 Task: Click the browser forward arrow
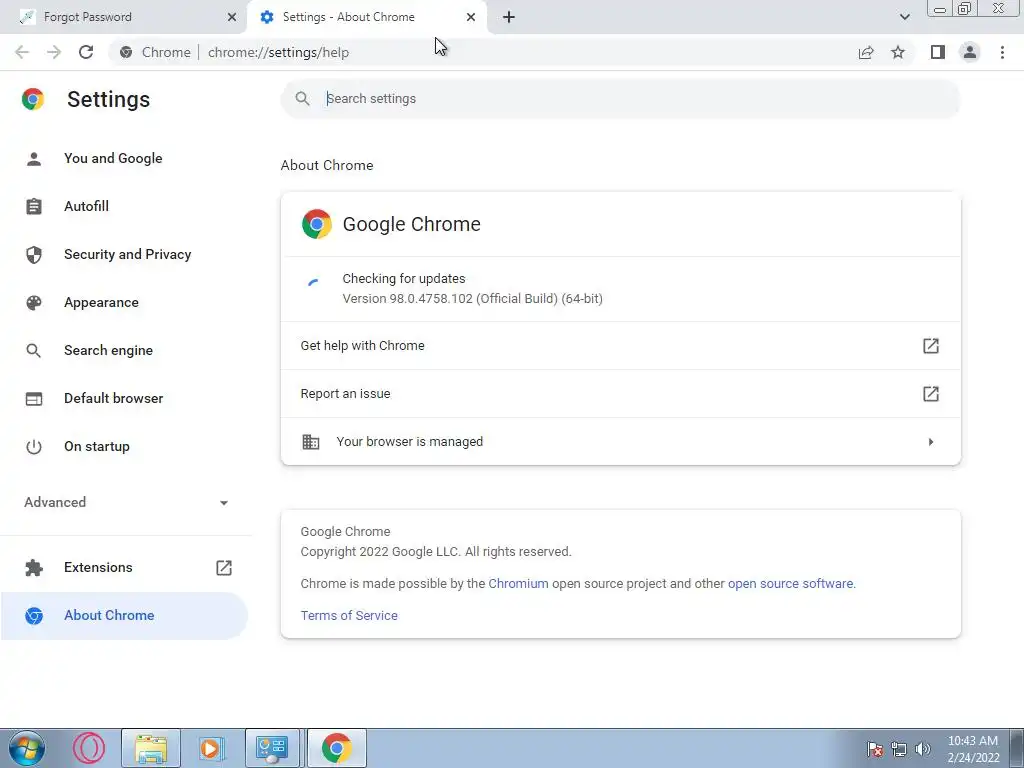[54, 52]
